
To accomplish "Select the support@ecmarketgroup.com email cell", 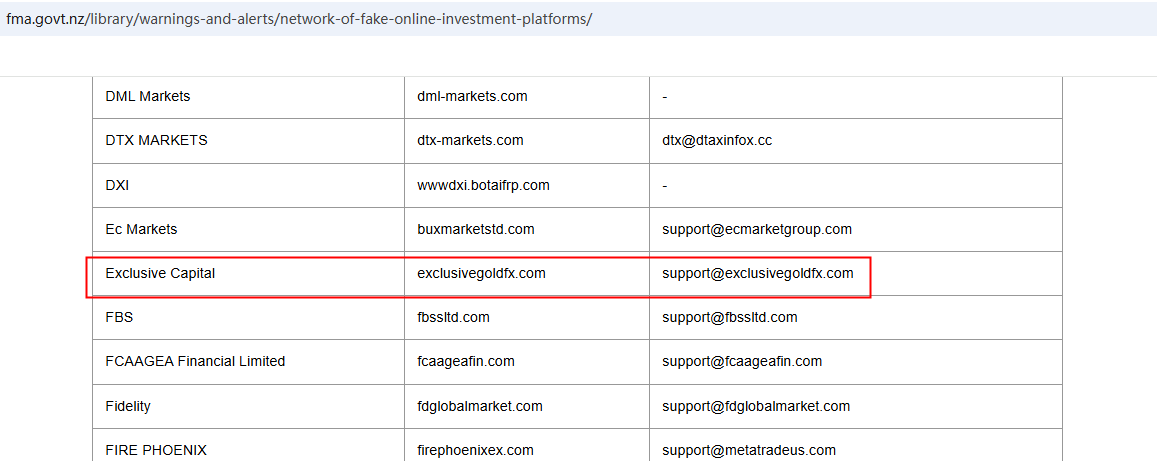I will coord(856,229).
